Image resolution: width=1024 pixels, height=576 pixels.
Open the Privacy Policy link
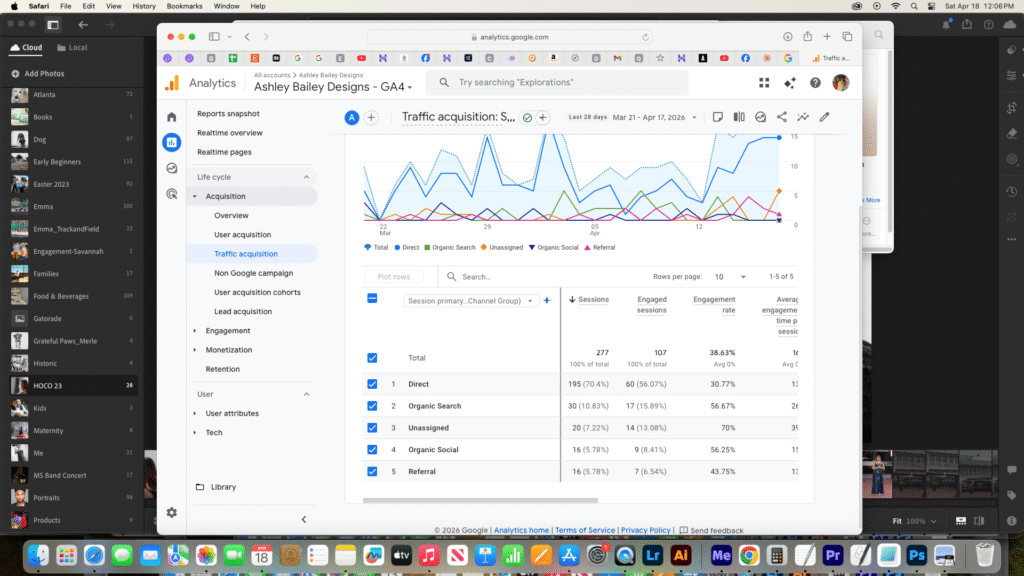pyautogui.click(x=645, y=530)
